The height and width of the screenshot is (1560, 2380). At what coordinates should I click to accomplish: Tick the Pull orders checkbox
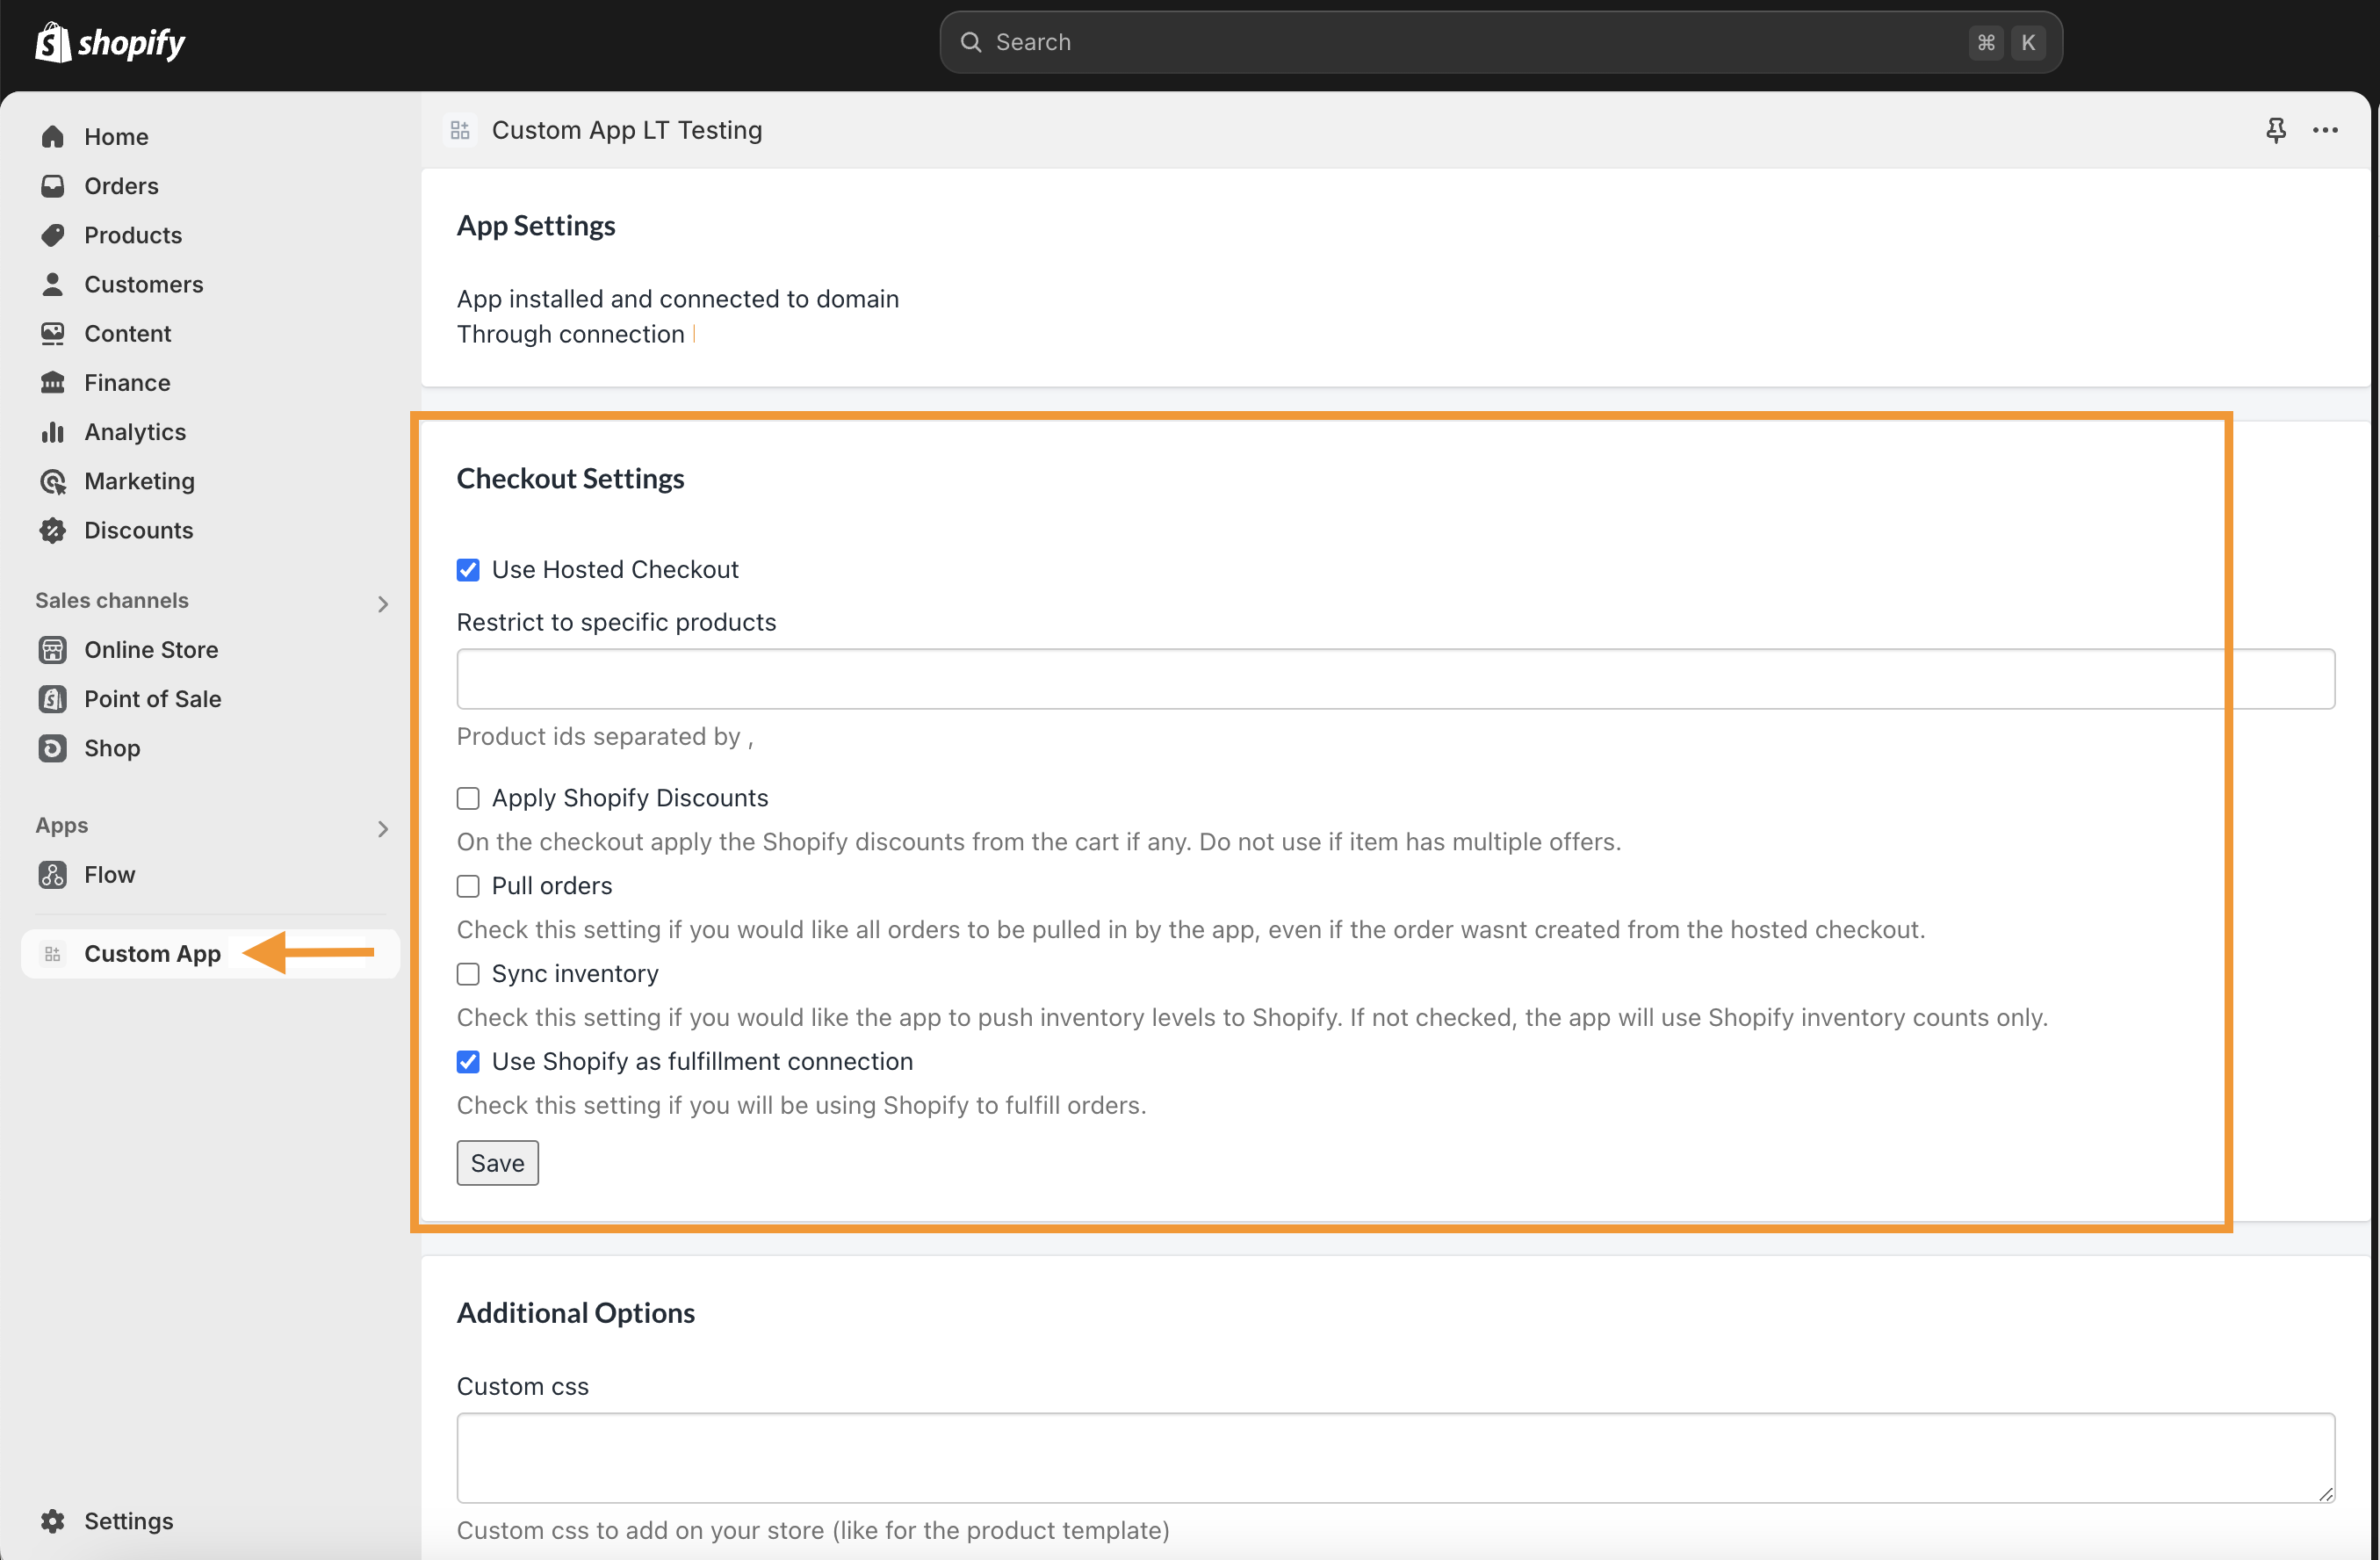pos(468,885)
